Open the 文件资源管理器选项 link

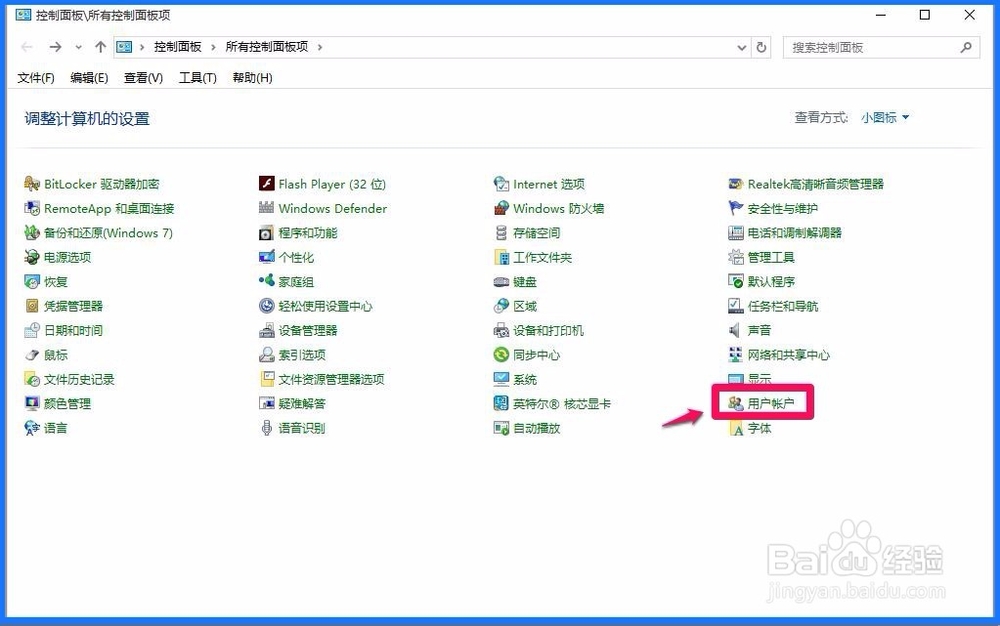click(x=332, y=379)
